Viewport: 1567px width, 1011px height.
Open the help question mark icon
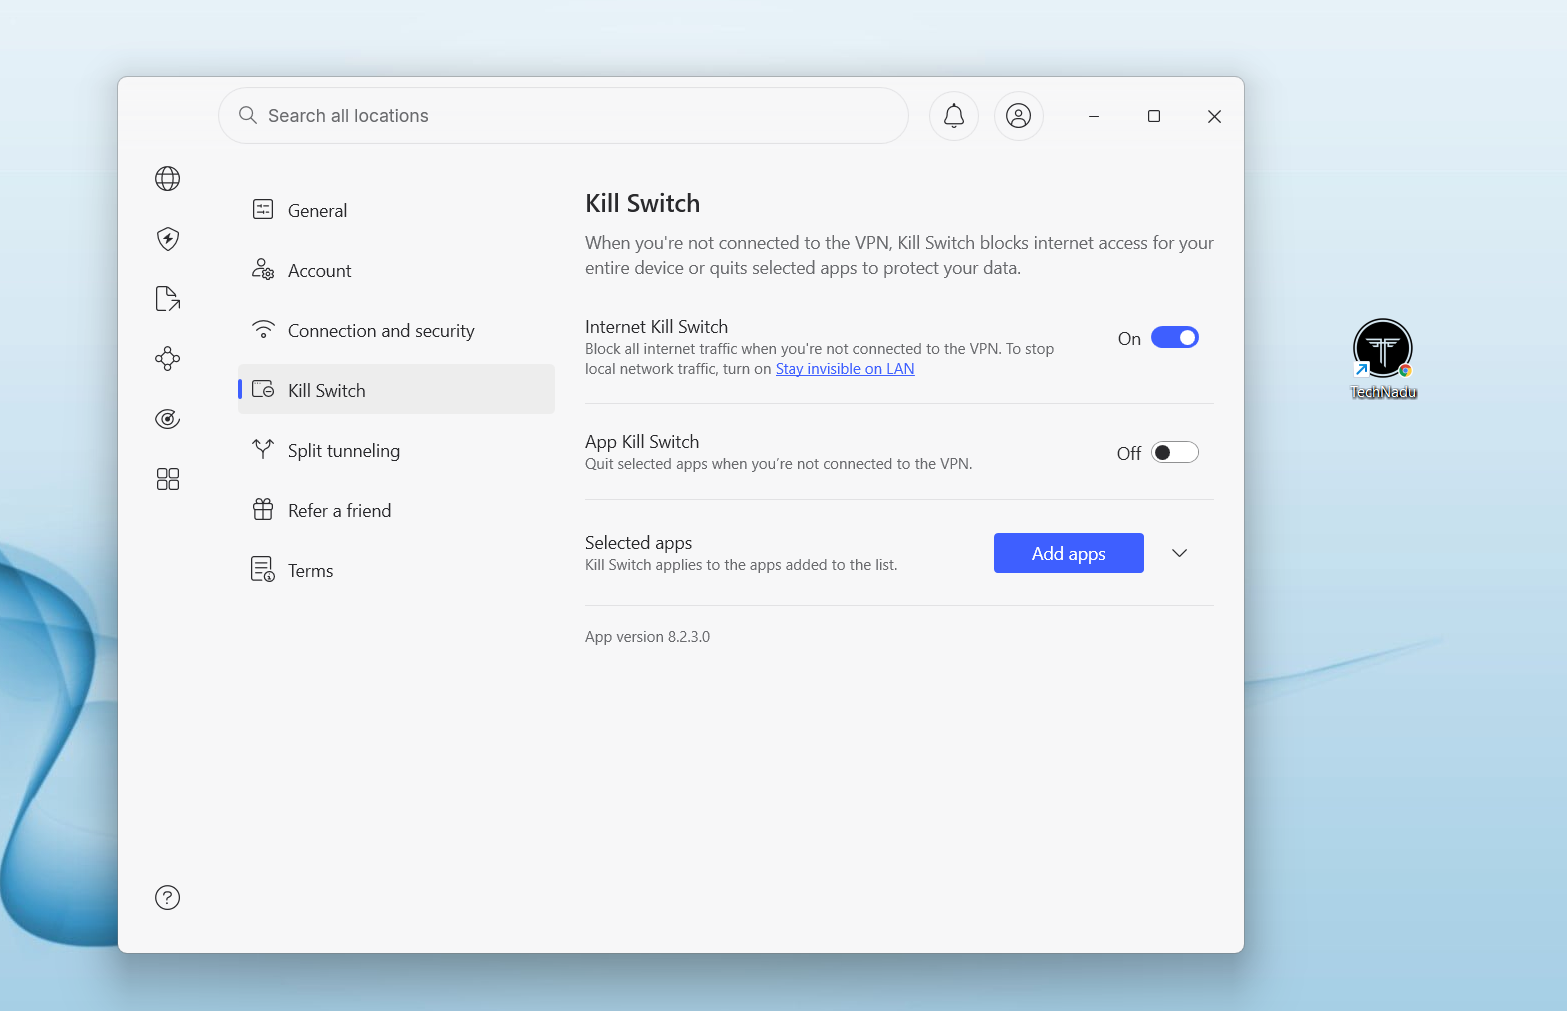coord(167,898)
